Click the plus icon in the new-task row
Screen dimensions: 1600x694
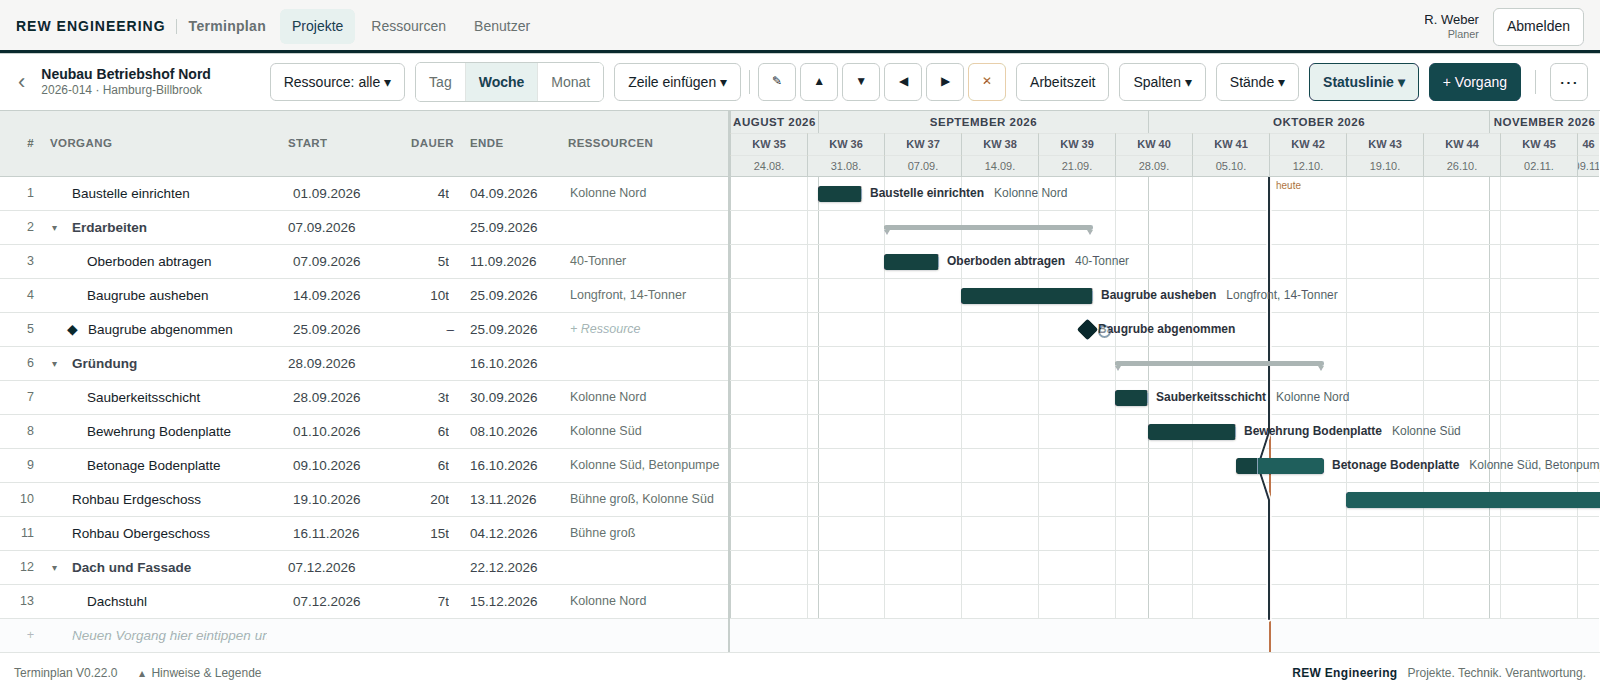pyautogui.click(x=30, y=635)
